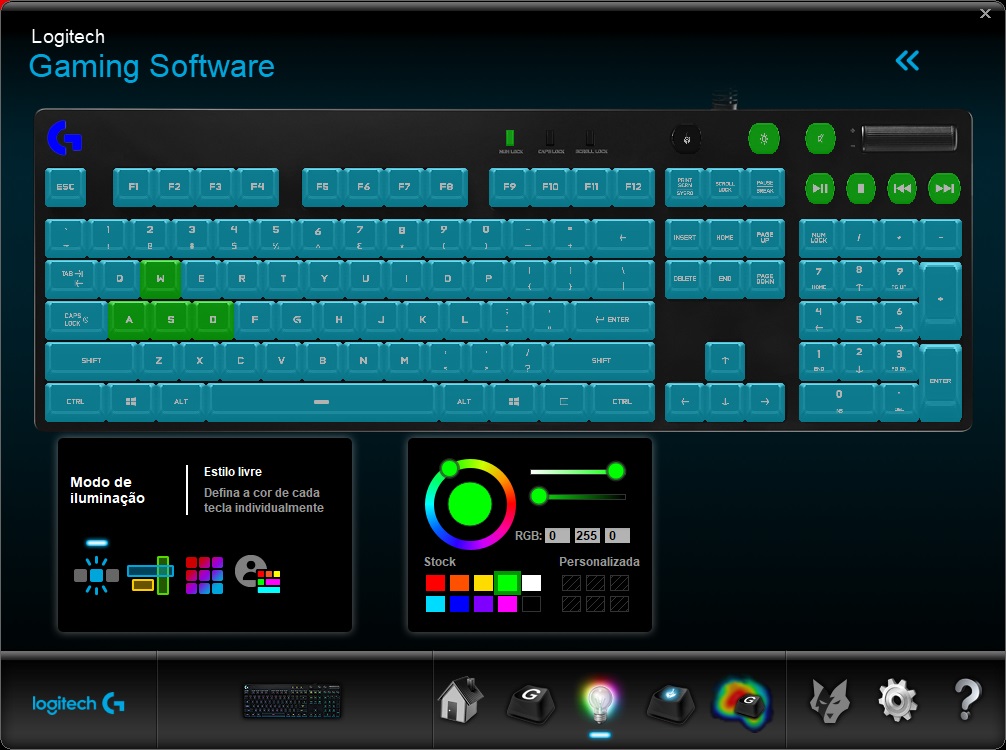1006x750 pixels.
Task: Pick the blue stock color swatch
Action: coord(459,604)
